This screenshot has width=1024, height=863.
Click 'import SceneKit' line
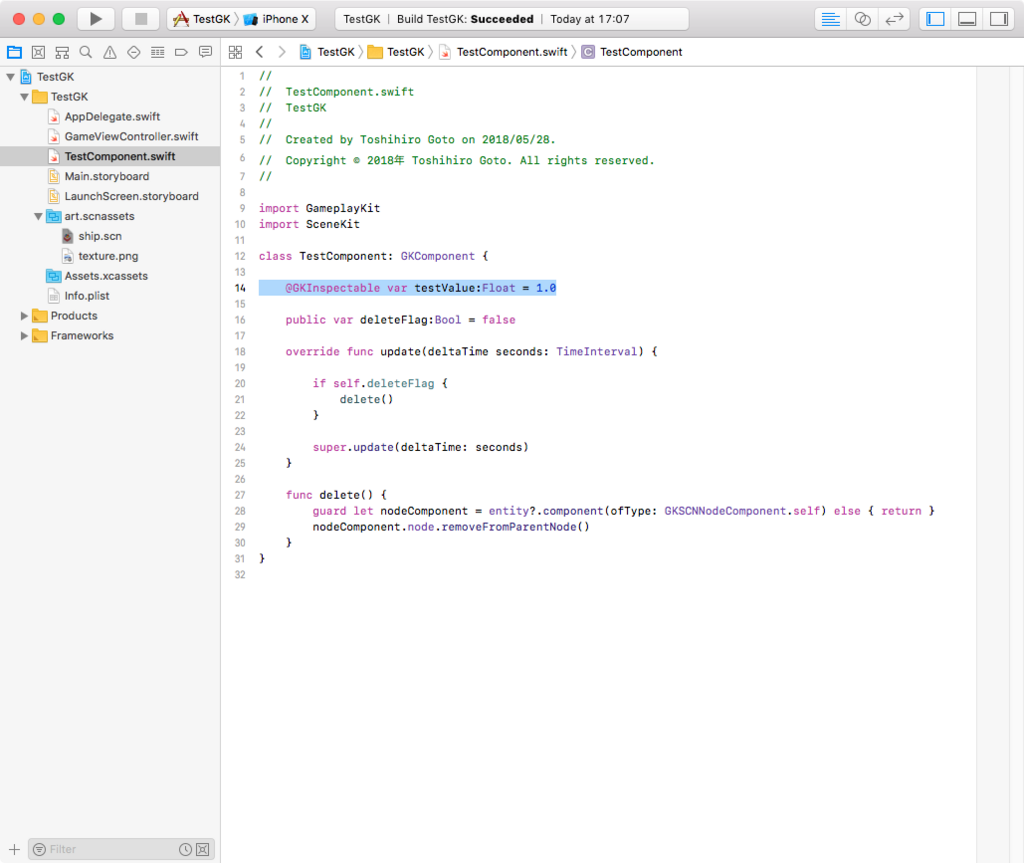tap(309, 224)
